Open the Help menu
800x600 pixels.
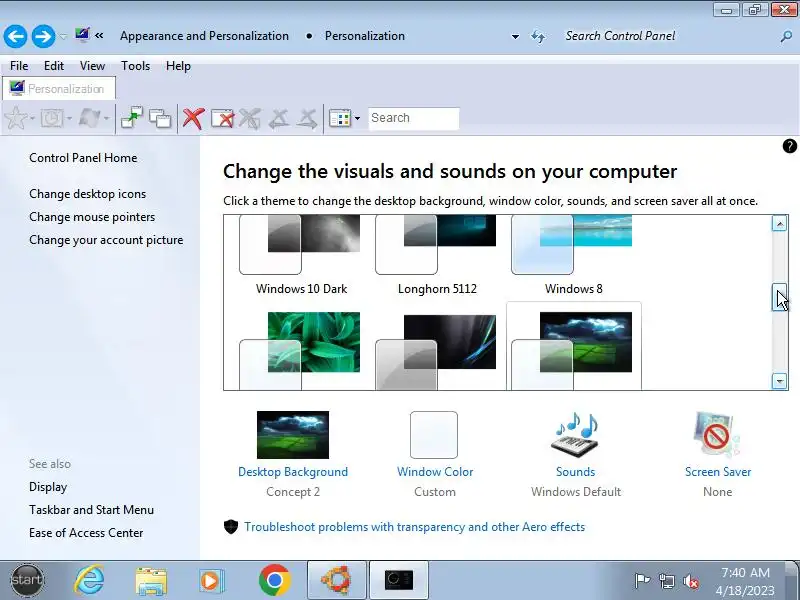coord(178,66)
